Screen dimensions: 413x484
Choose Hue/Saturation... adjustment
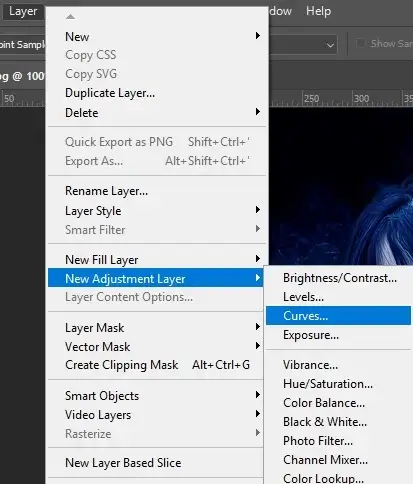click(338, 384)
